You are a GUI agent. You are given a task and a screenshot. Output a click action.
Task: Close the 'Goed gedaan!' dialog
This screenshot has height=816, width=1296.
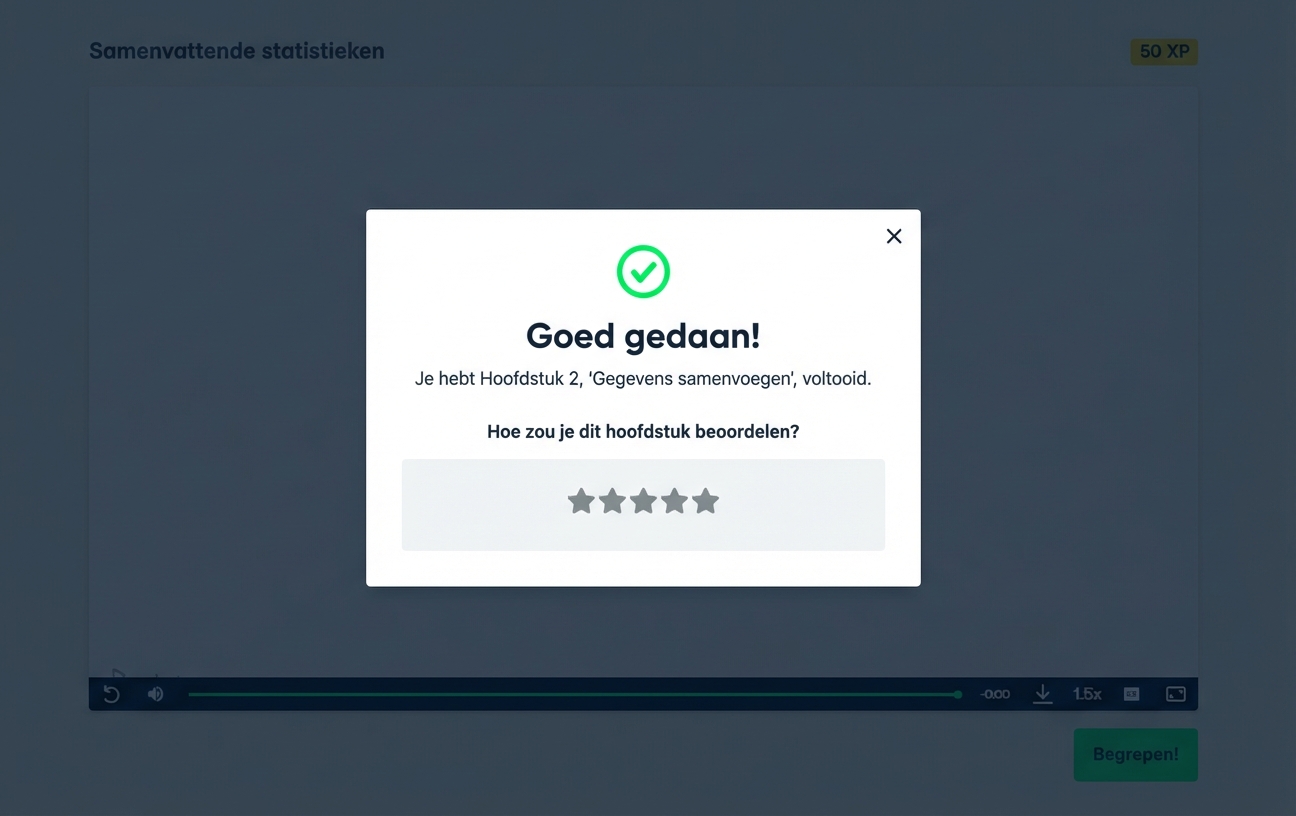[893, 236]
